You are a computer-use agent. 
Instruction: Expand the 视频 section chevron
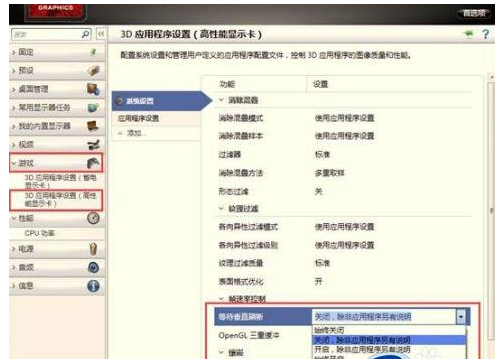[x=14, y=145]
